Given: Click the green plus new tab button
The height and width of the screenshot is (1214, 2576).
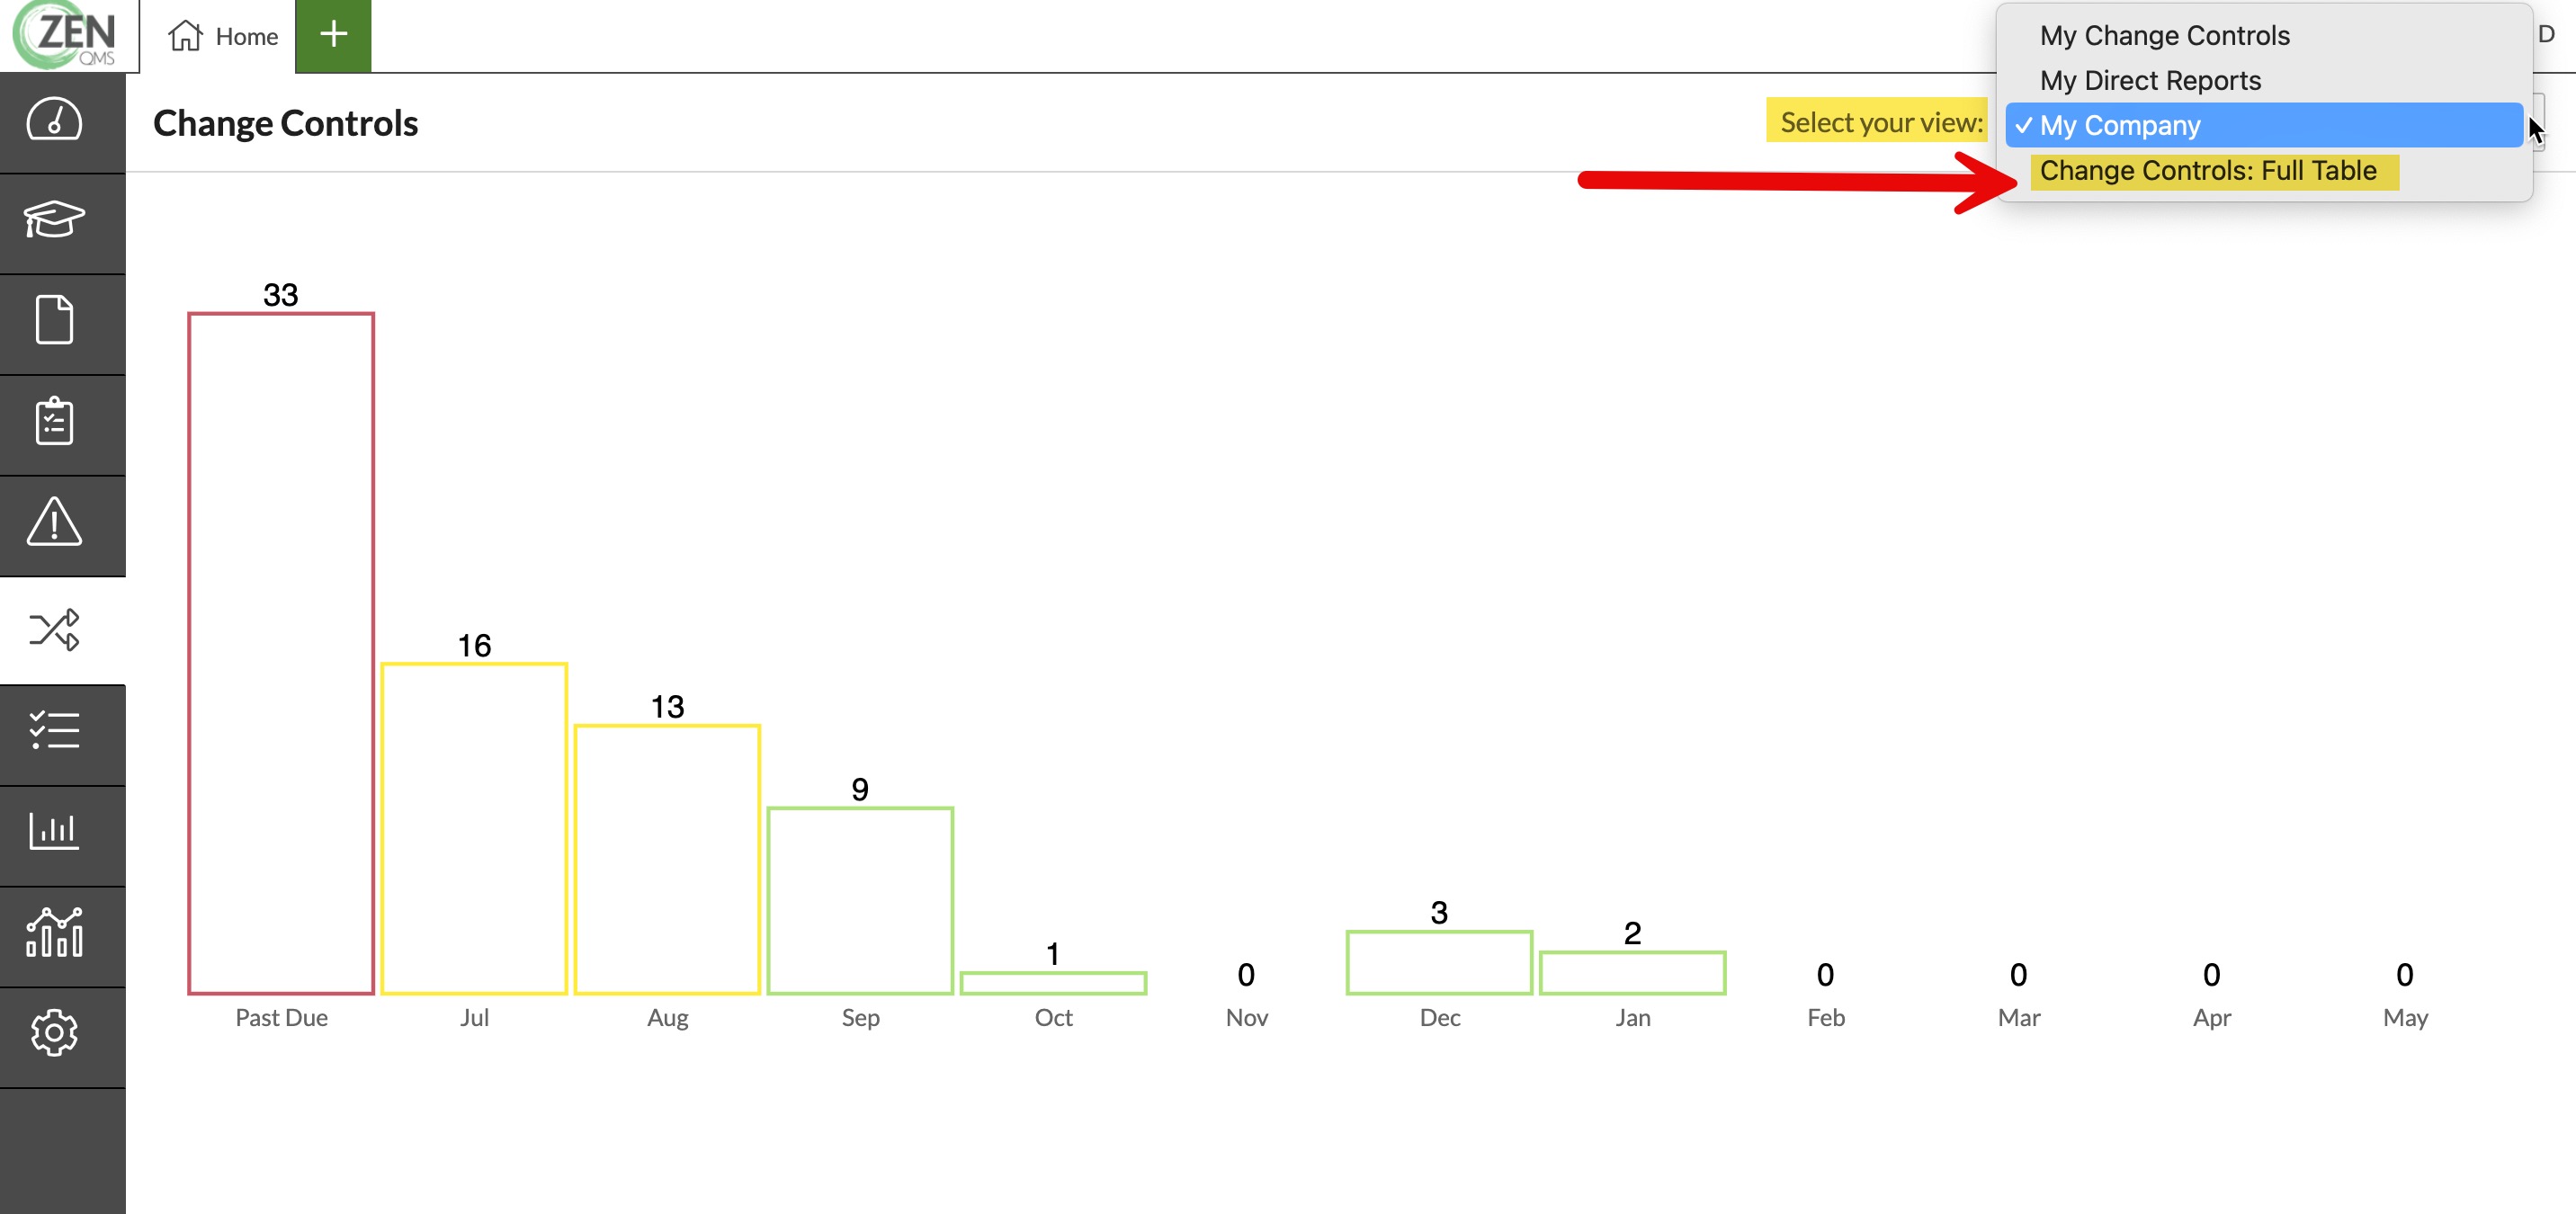Looking at the screenshot, I should (333, 35).
